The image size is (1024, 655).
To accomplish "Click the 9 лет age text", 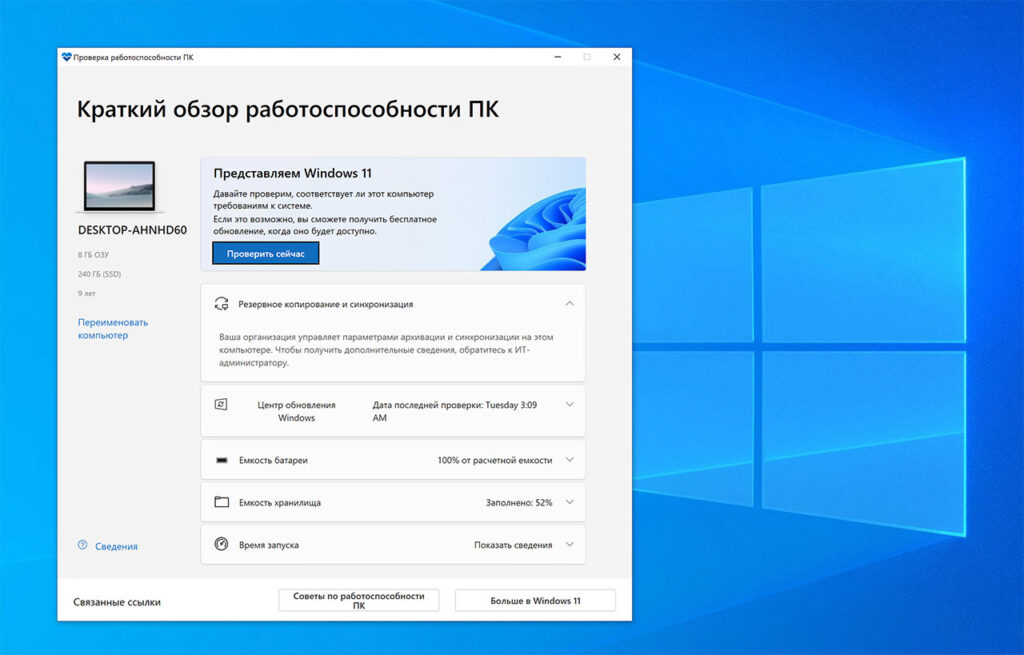I will tap(86, 293).
